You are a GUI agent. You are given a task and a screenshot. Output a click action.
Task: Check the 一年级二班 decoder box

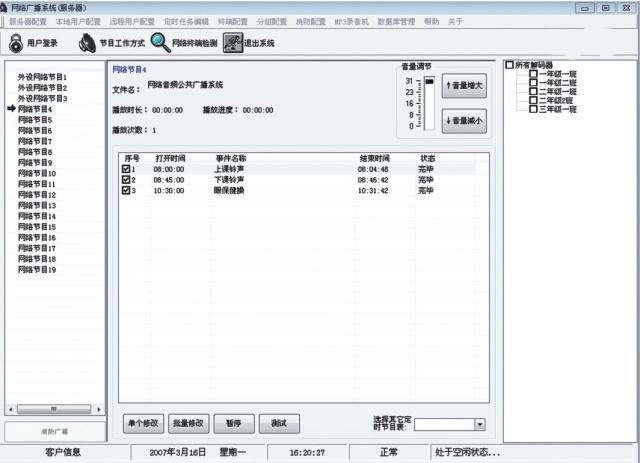tap(533, 82)
